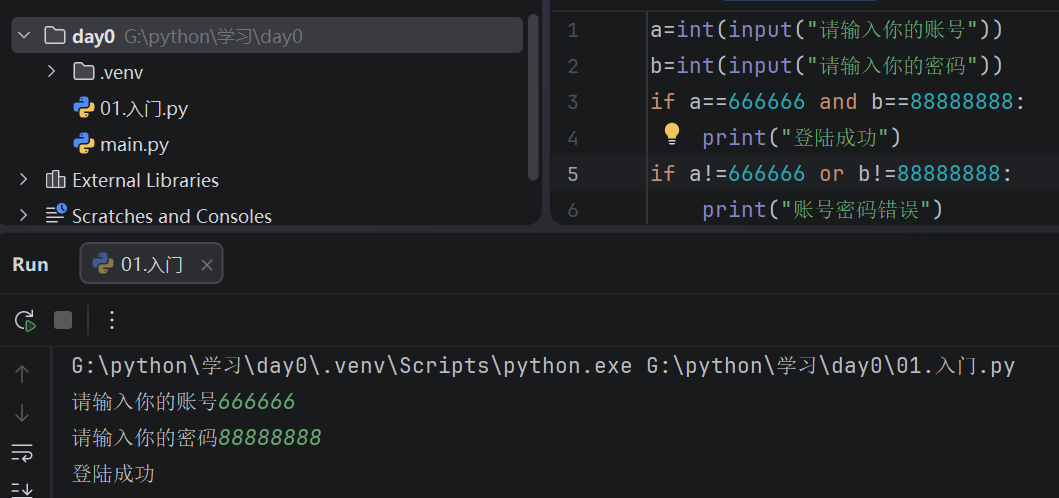Click Python icon beside main.py

[x=82, y=144]
